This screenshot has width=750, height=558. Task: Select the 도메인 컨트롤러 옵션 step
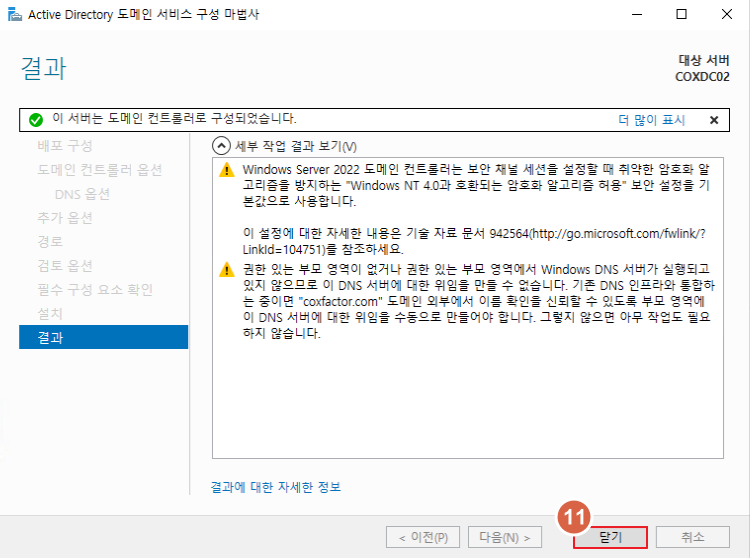coord(99,170)
